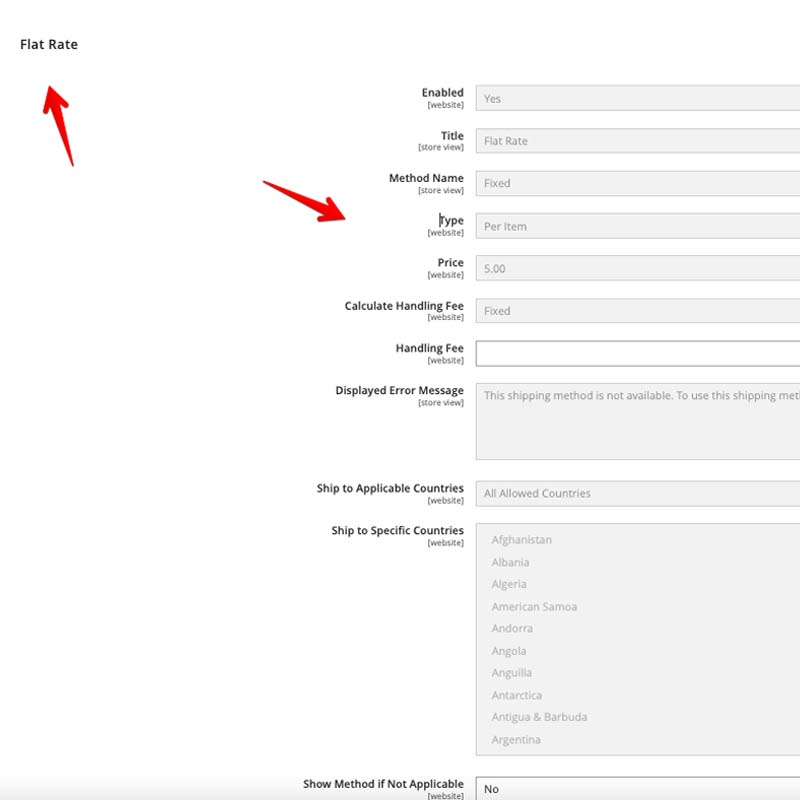The image size is (800, 800).
Task: Open the Type dropdown showing Per Item
Action: pyautogui.click(x=637, y=226)
